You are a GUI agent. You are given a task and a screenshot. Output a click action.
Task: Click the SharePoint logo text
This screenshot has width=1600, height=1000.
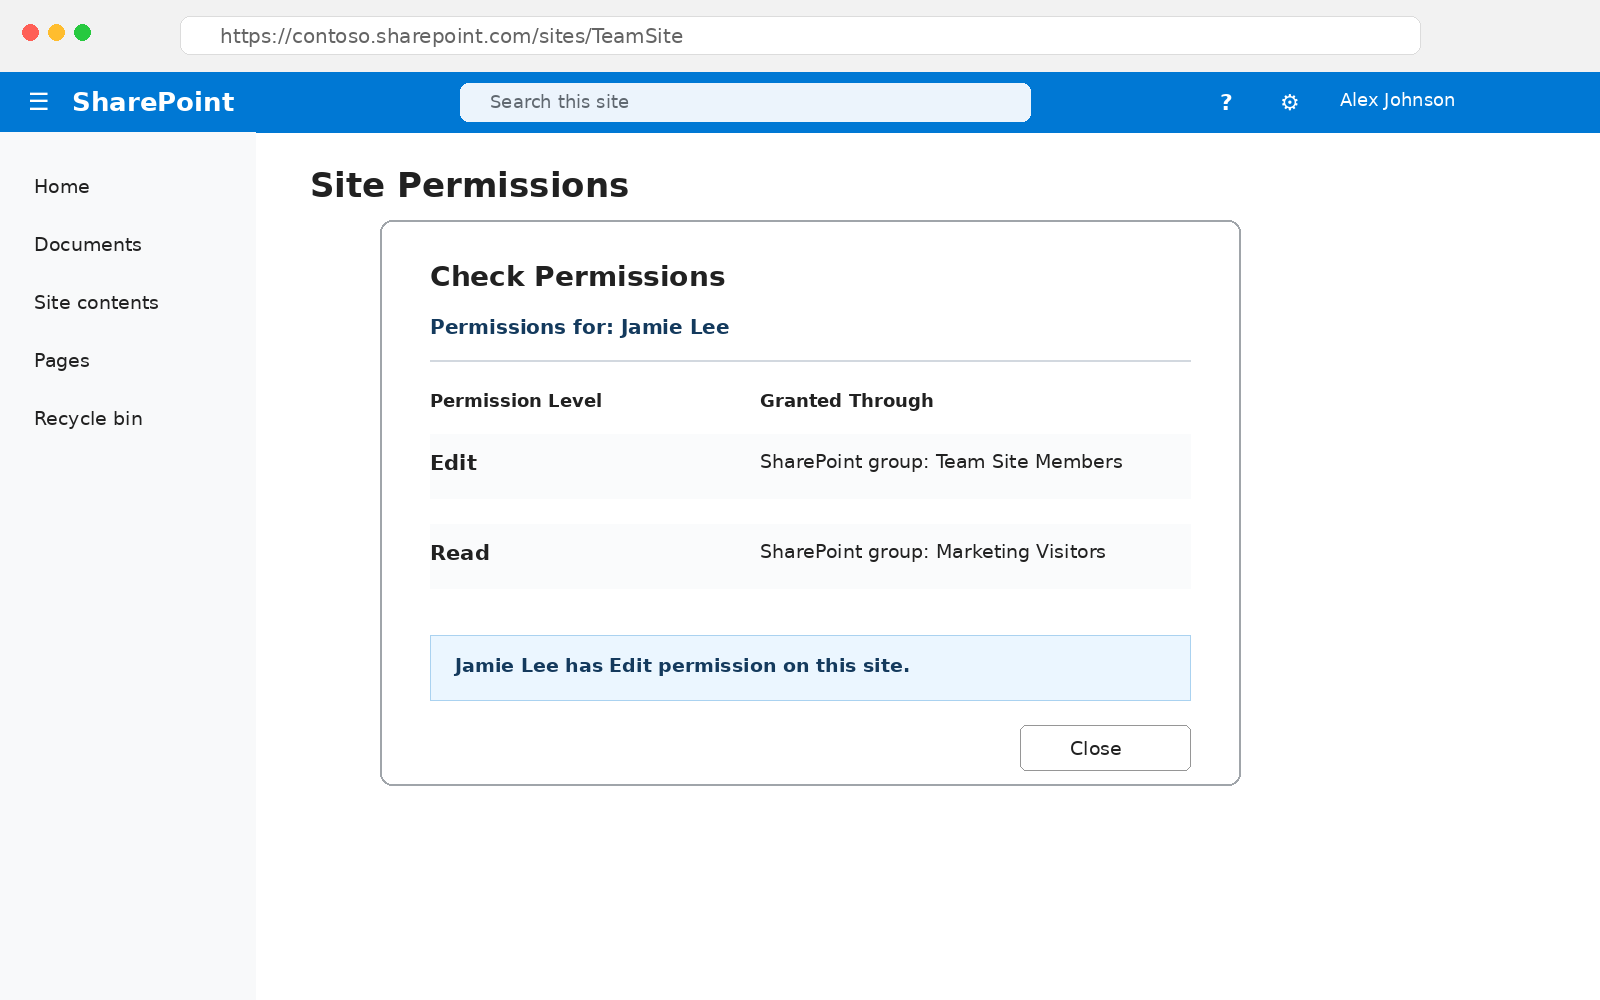click(x=153, y=102)
